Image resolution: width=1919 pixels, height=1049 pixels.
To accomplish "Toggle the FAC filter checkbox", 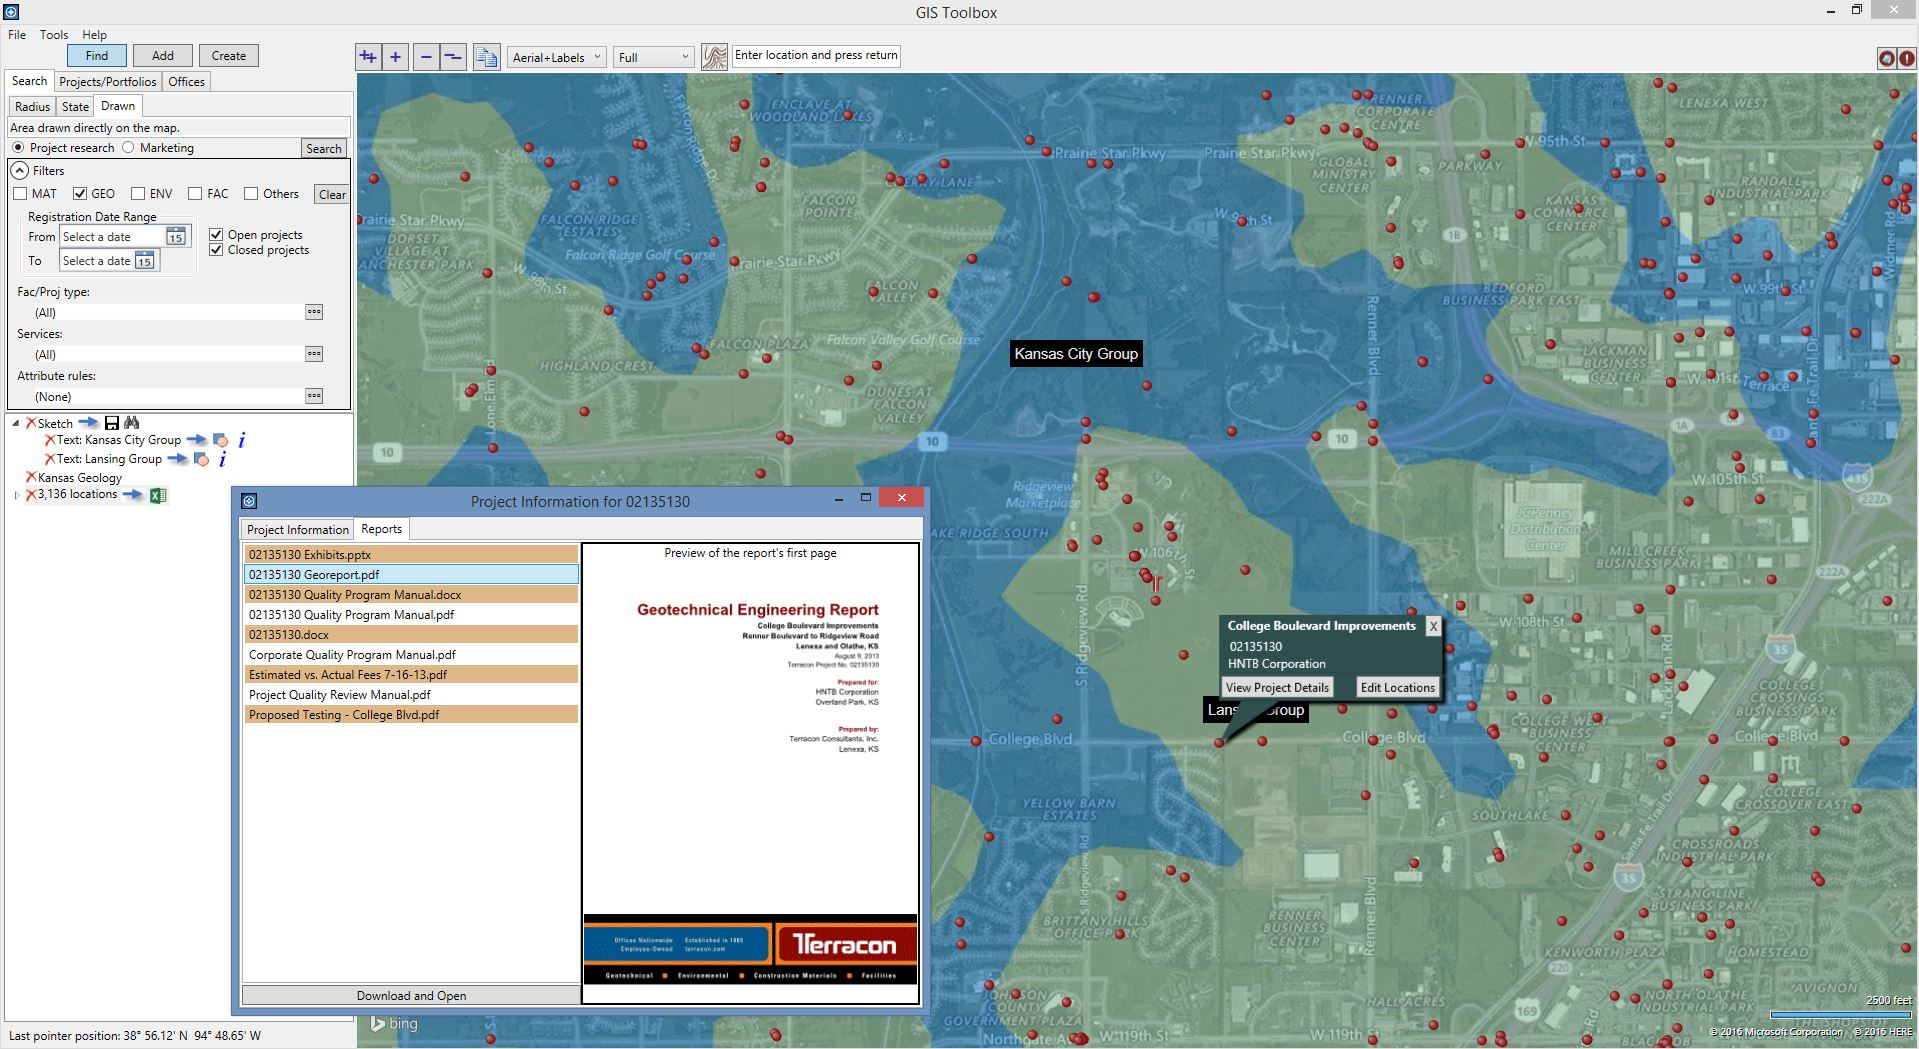I will click(x=195, y=194).
